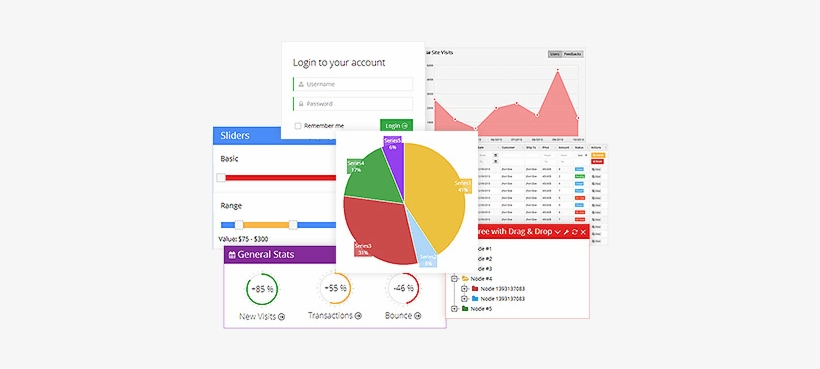Click the green +85 % dial

tap(262, 289)
